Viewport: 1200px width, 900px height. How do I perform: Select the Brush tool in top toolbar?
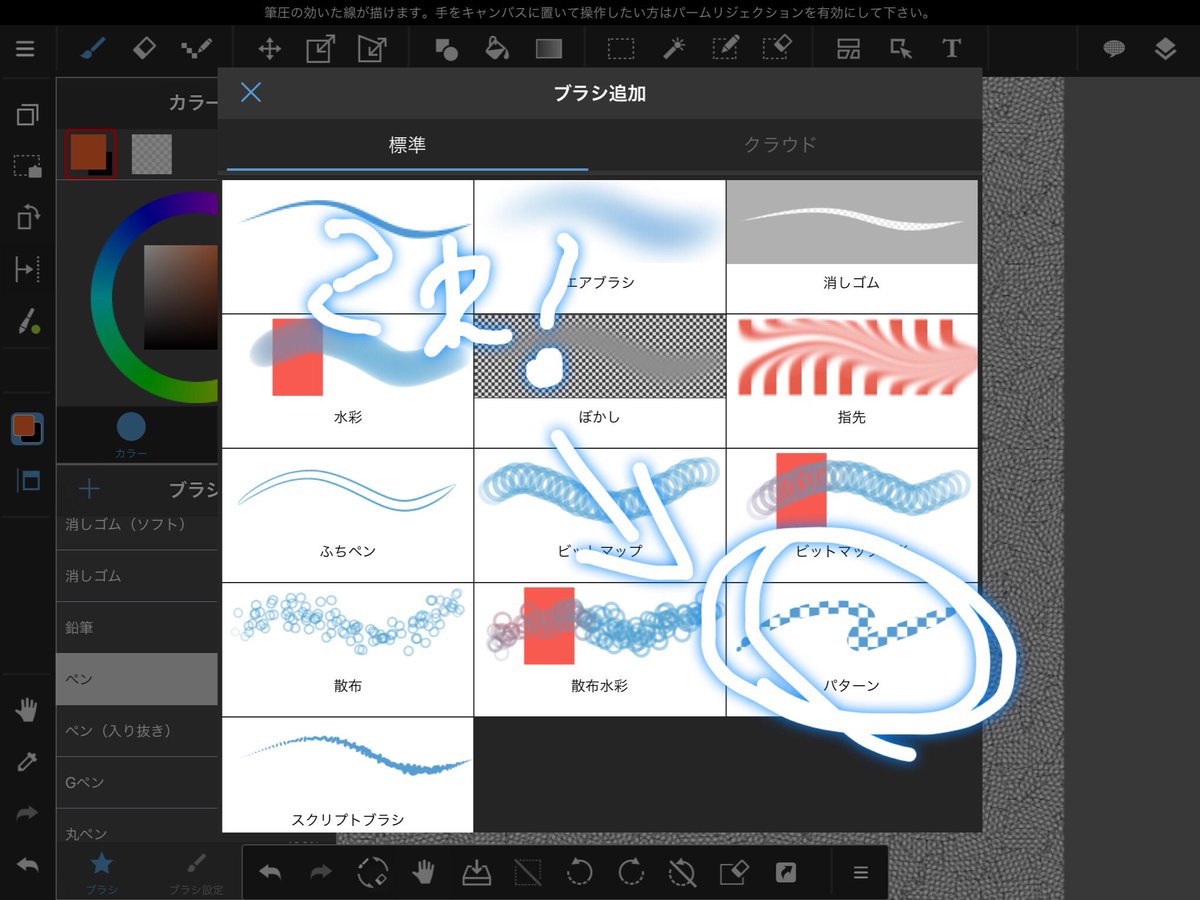click(x=93, y=48)
